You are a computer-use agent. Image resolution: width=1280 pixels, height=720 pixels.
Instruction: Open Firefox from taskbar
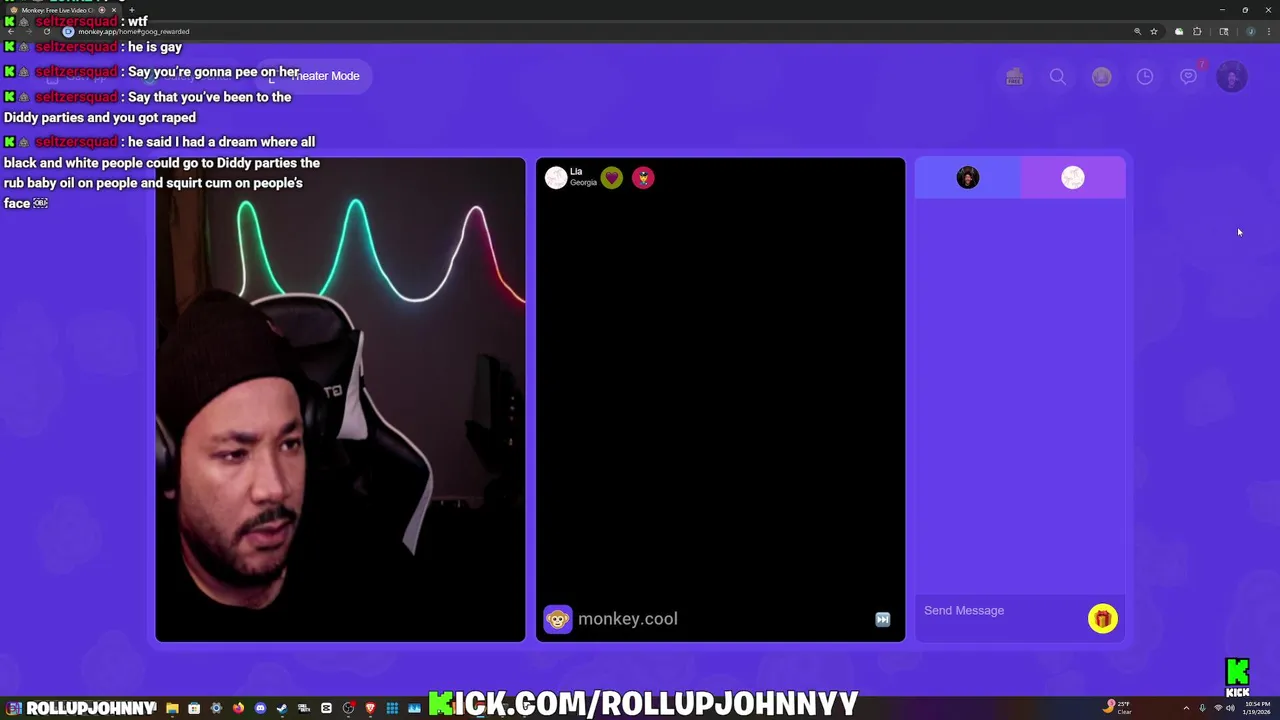pos(238,708)
